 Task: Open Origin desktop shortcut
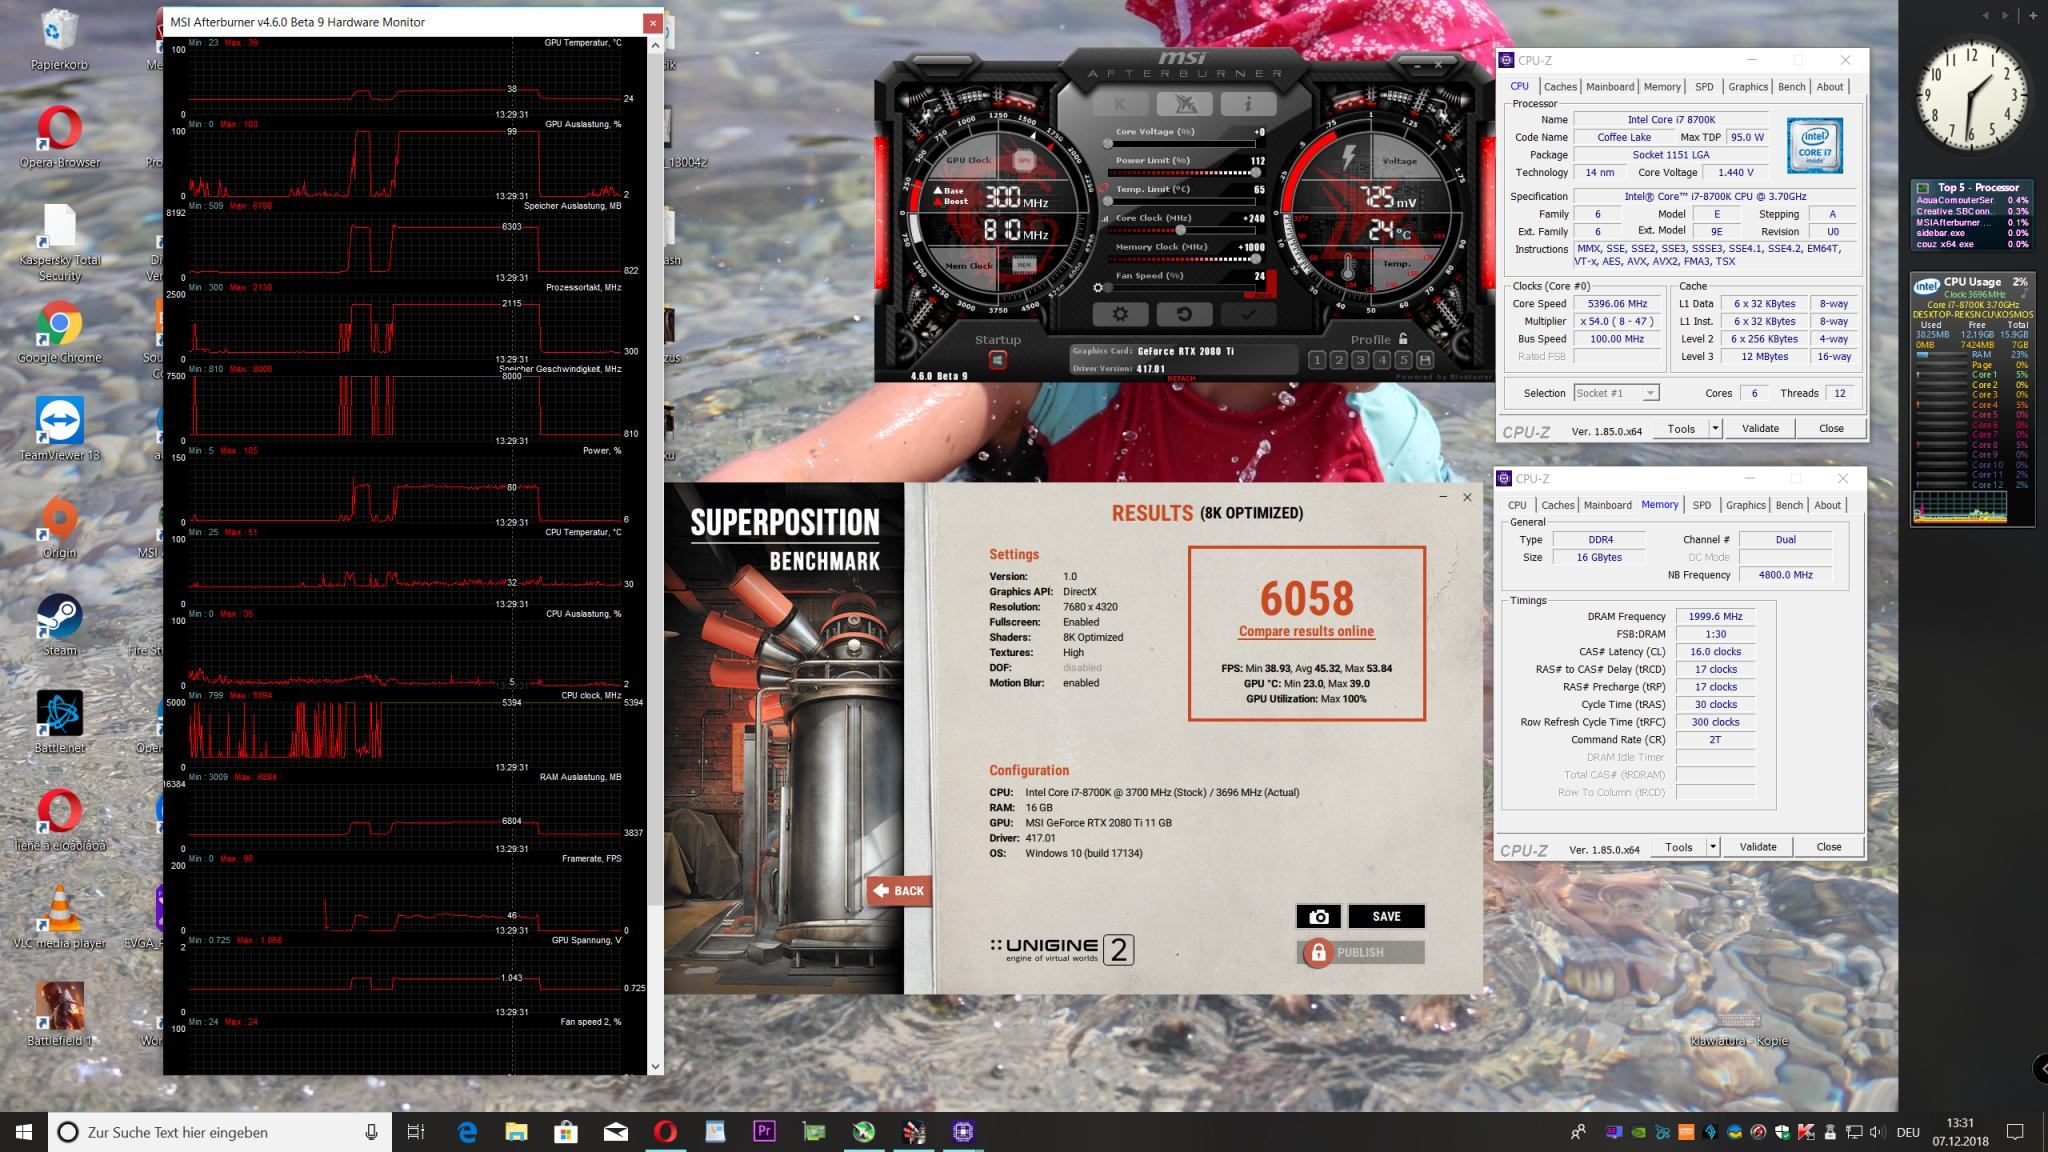pyautogui.click(x=60, y=528)
